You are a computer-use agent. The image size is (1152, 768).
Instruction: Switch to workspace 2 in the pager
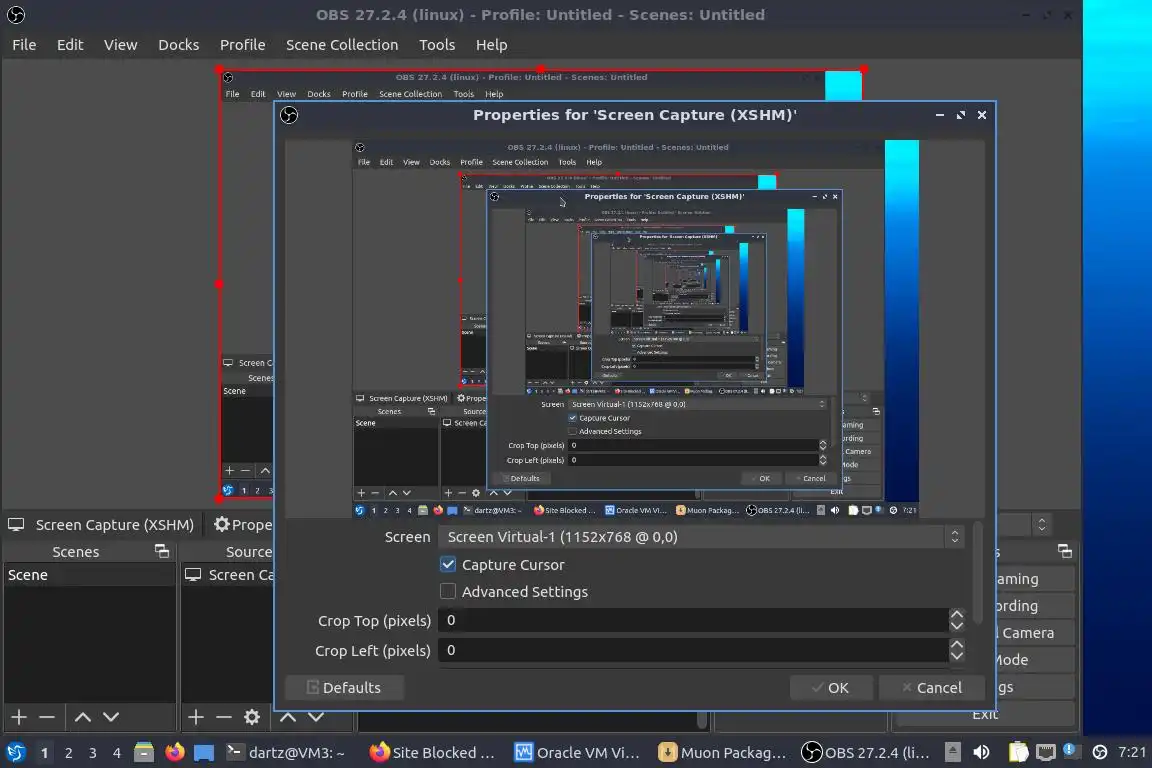[x=68, y=753]
